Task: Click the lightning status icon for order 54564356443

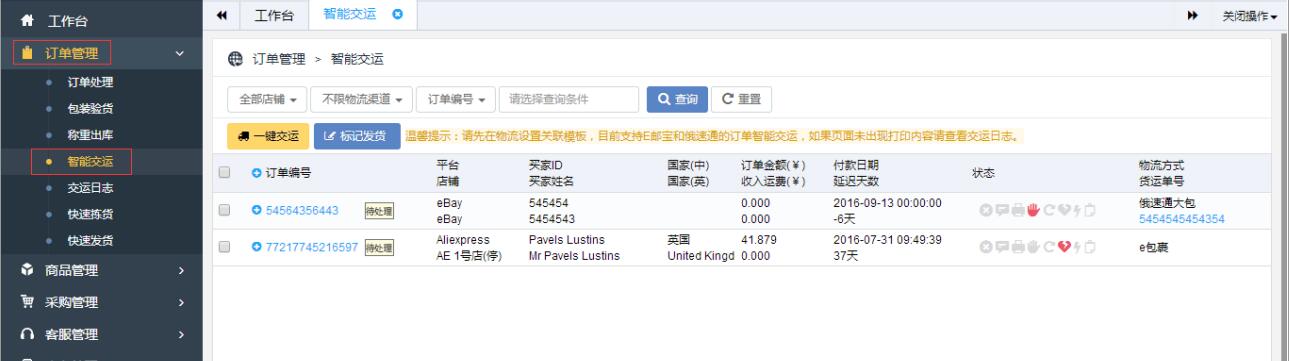Action: pos(1077,210)
